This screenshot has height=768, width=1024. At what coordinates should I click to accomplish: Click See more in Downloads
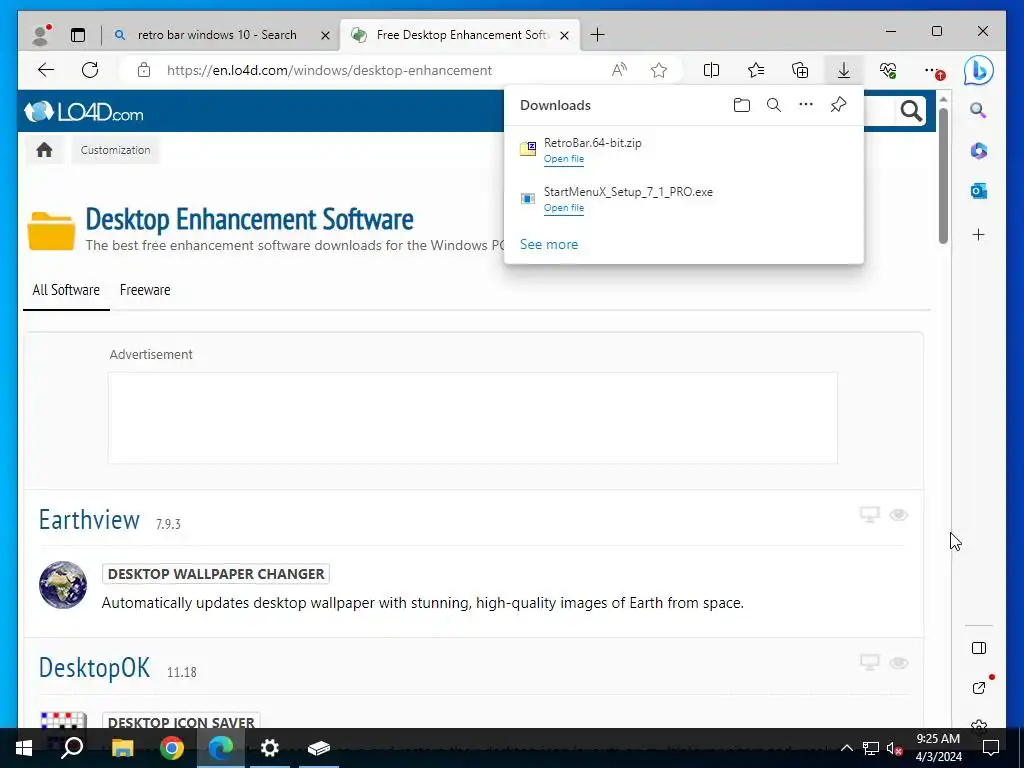click(549, 244)
